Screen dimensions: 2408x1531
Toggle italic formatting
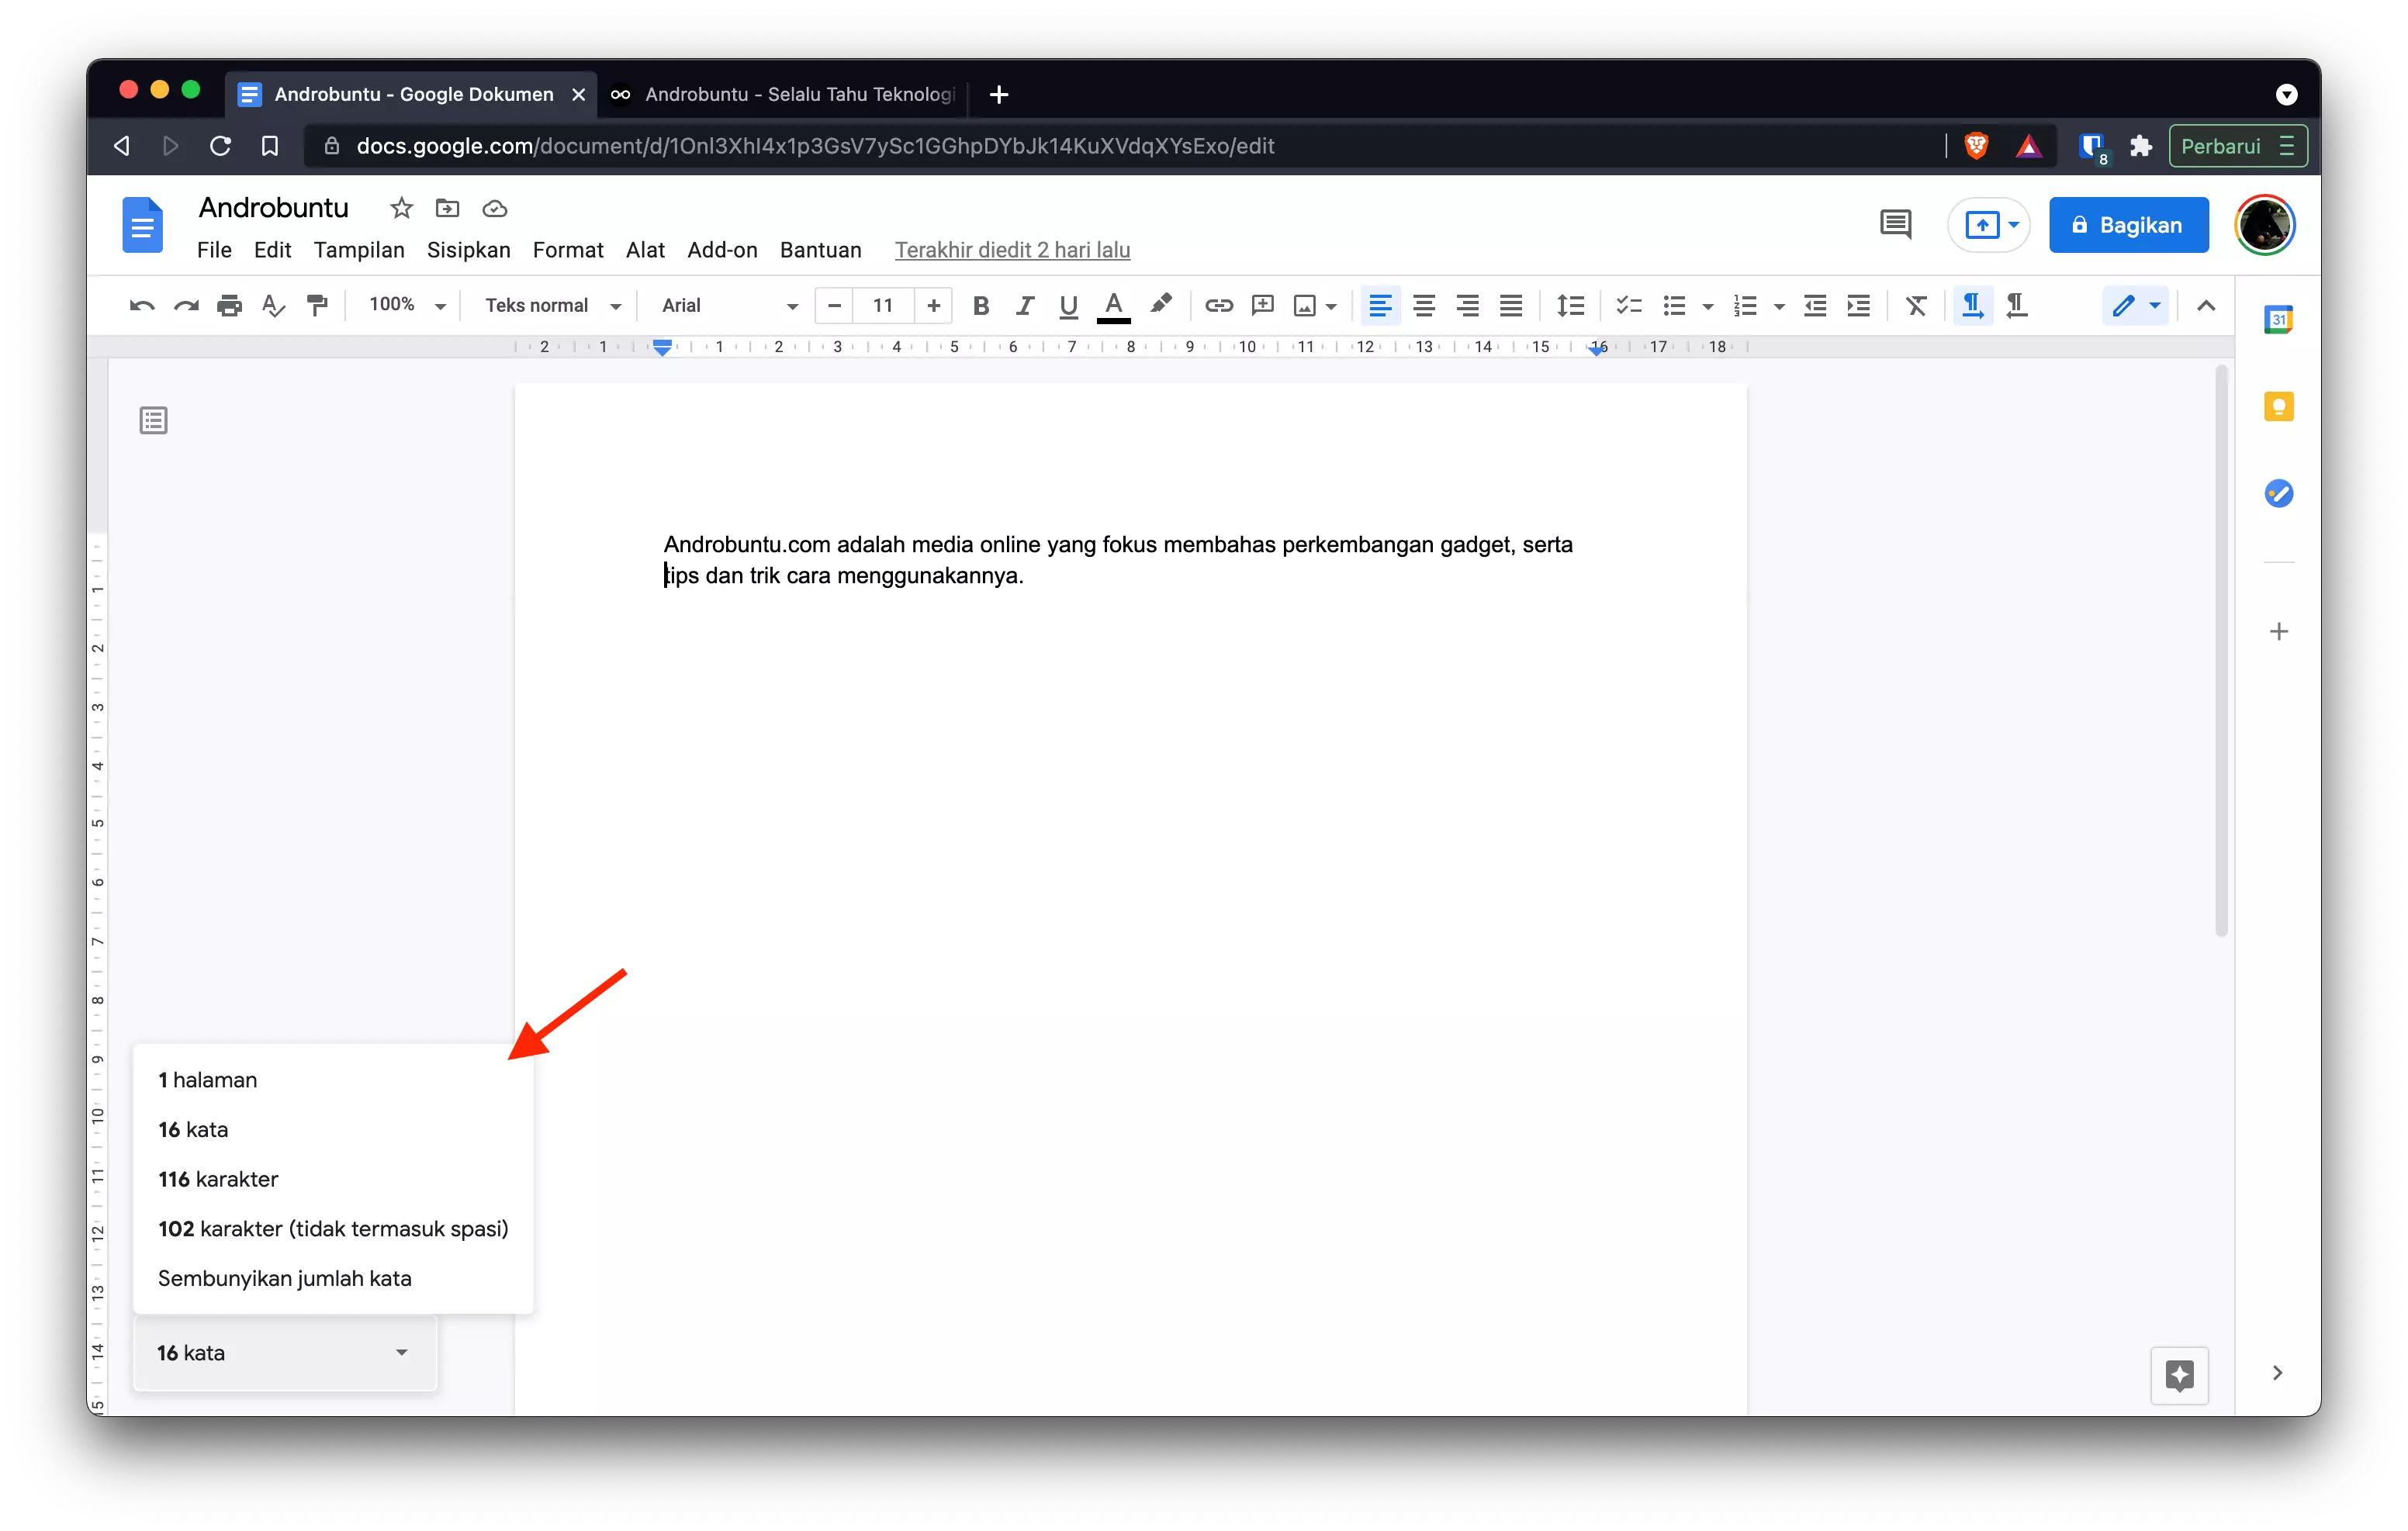pyautogui.click(x=1024, y=305)
